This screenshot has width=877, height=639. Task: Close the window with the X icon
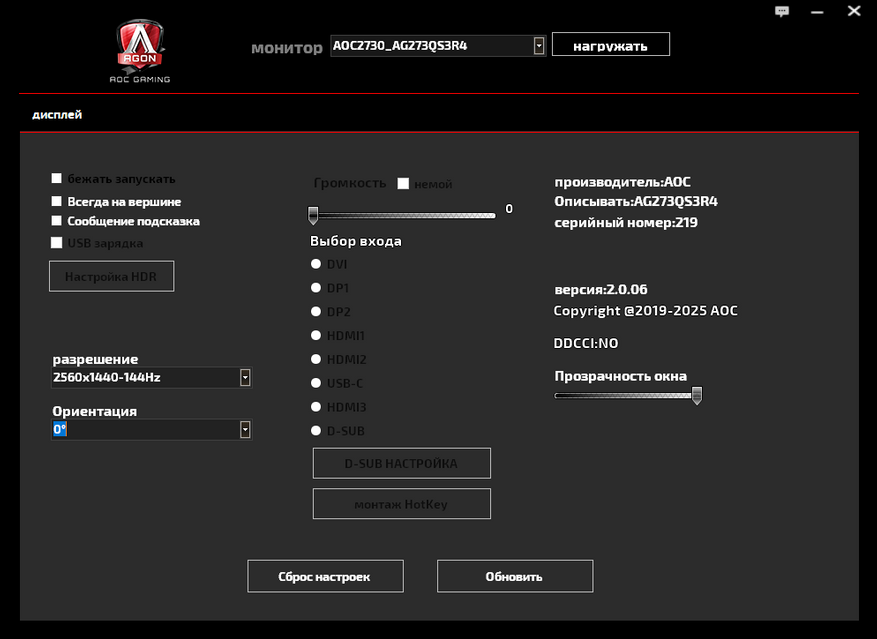coord(854,11)
